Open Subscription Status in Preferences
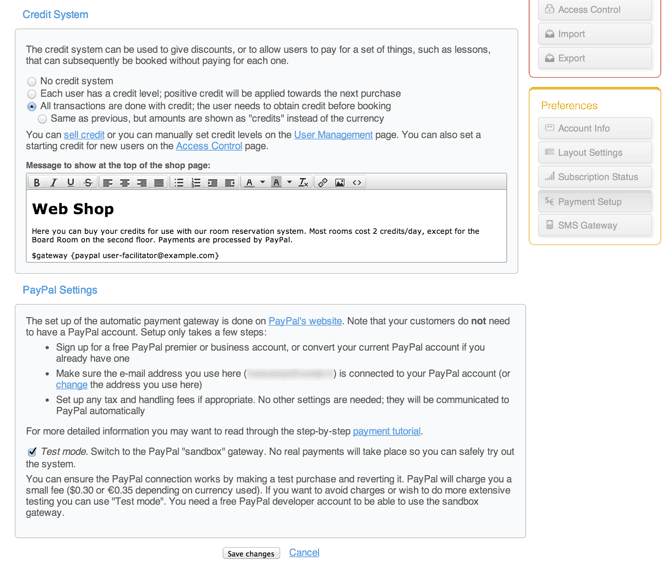The width and height of the screenshot is (672, 567). tap(596, 177)
